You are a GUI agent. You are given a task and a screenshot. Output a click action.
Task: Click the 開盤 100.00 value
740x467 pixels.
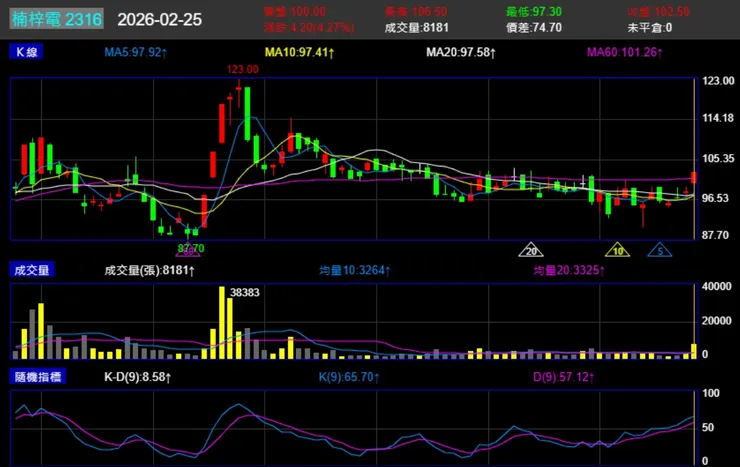(x=295, y=11)
